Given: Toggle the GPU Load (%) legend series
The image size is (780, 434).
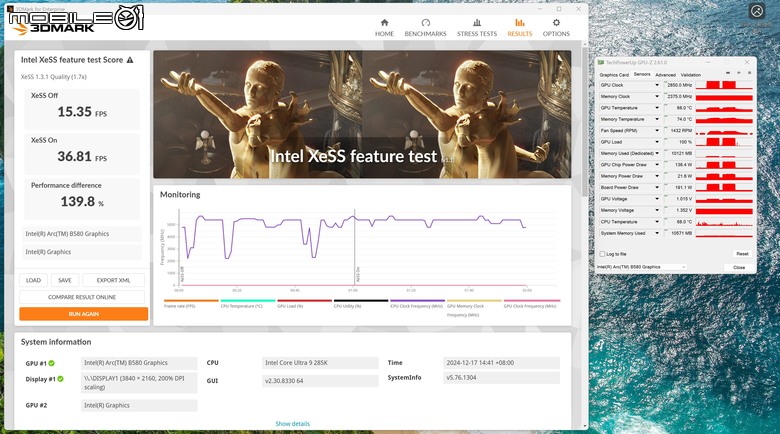Looking at the screenshot, I should click(304, 304).
